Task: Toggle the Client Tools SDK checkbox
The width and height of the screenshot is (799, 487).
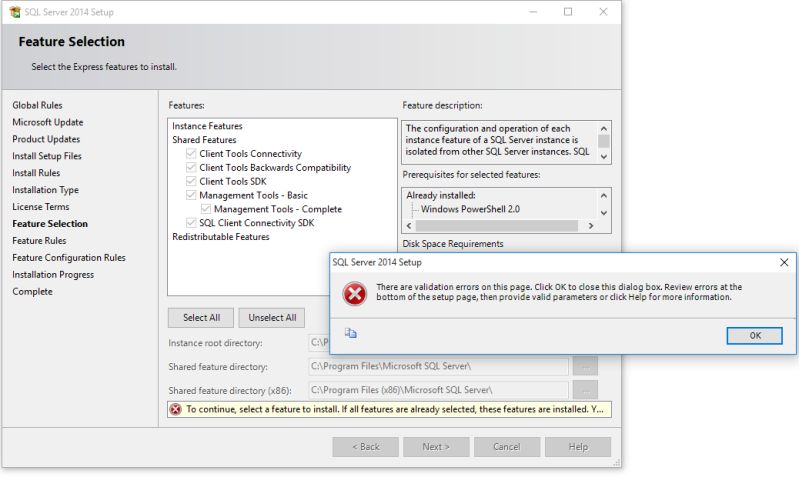Action: click(191, 181)
